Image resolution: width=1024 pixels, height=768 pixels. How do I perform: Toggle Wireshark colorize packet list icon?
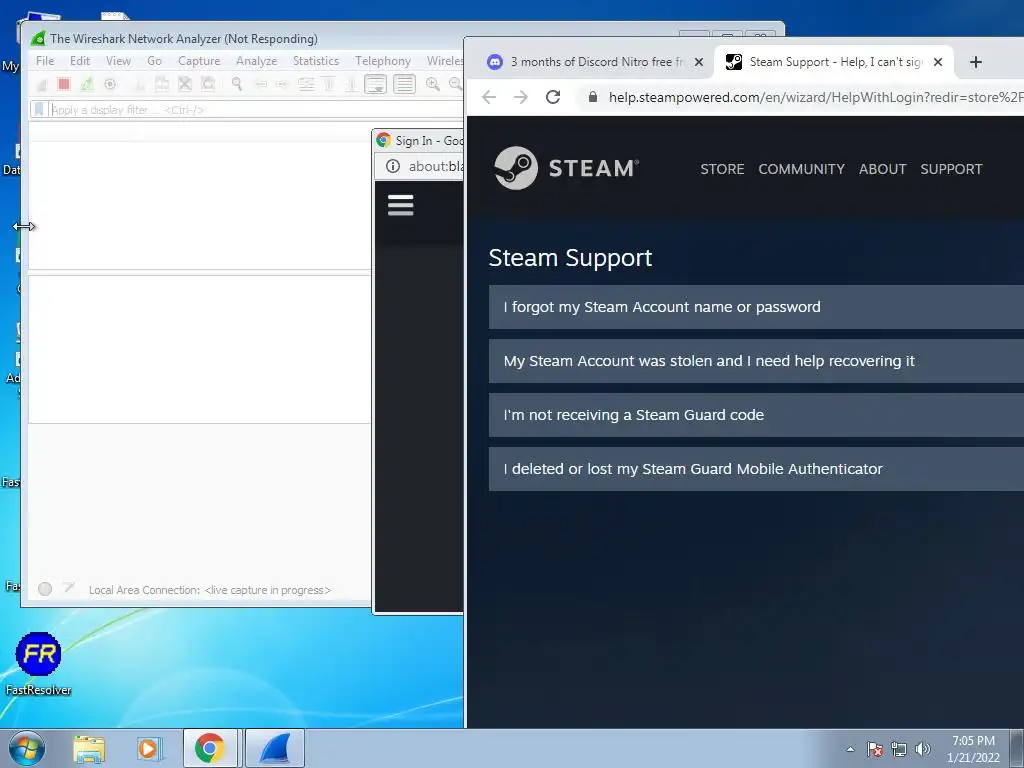(404, 84)
